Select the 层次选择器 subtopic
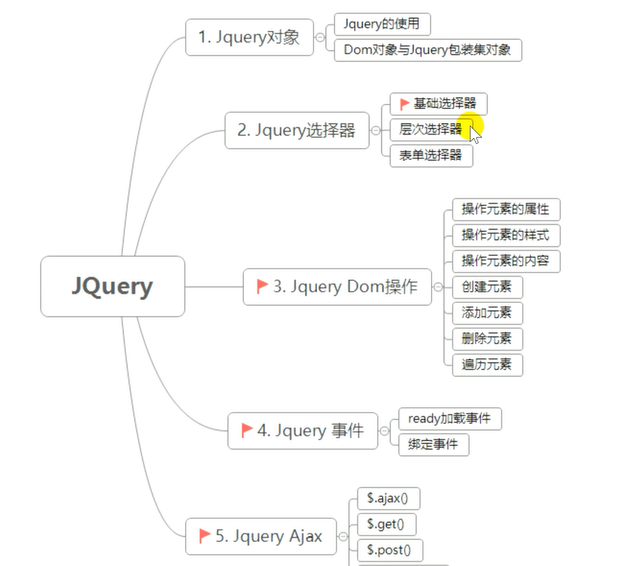 (432, 129)
